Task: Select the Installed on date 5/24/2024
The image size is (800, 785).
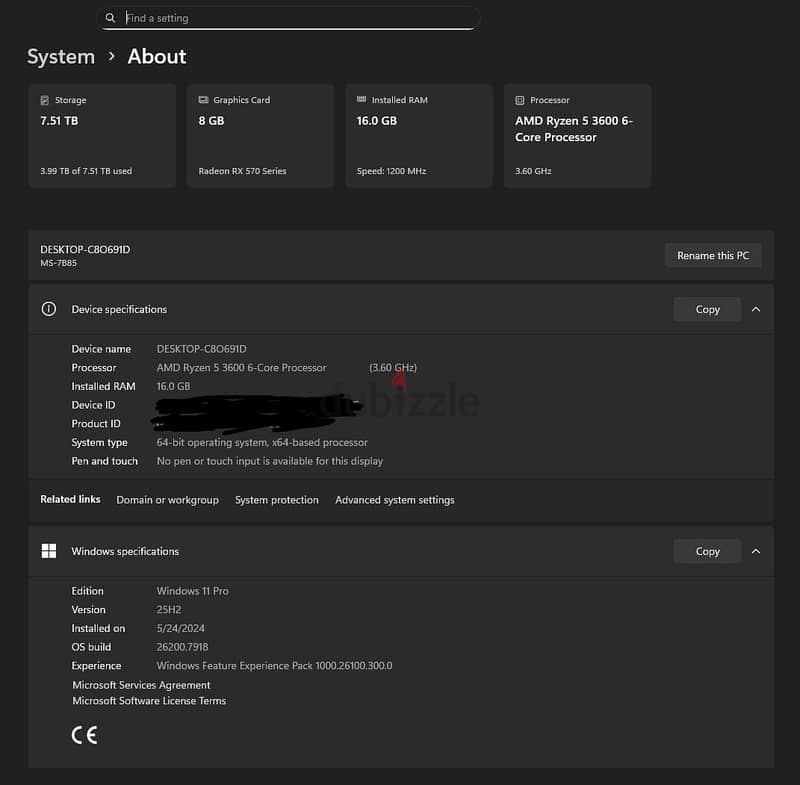Action: pos(181,628)
